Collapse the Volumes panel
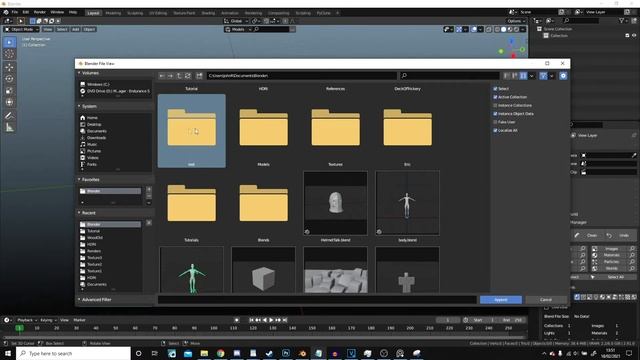The width and height of the screenshot is (640, 360). [79, 73]
